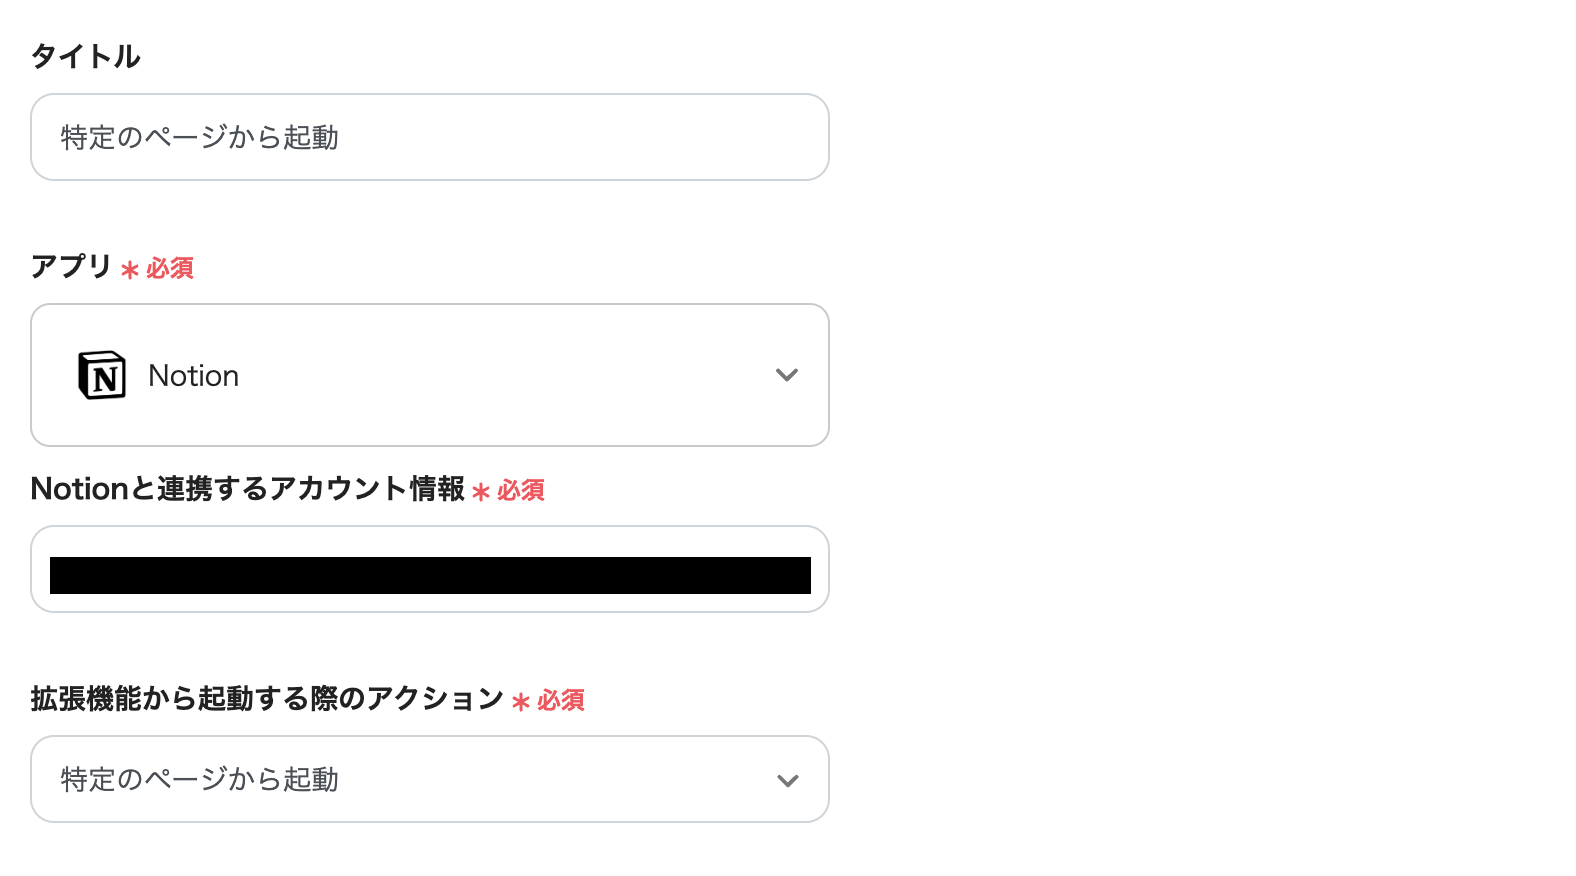The width and height of the screenshot is (1576, 876).
Task: Select the Notionと連携するアカウント情報 field
Action: tap(429, 569)
